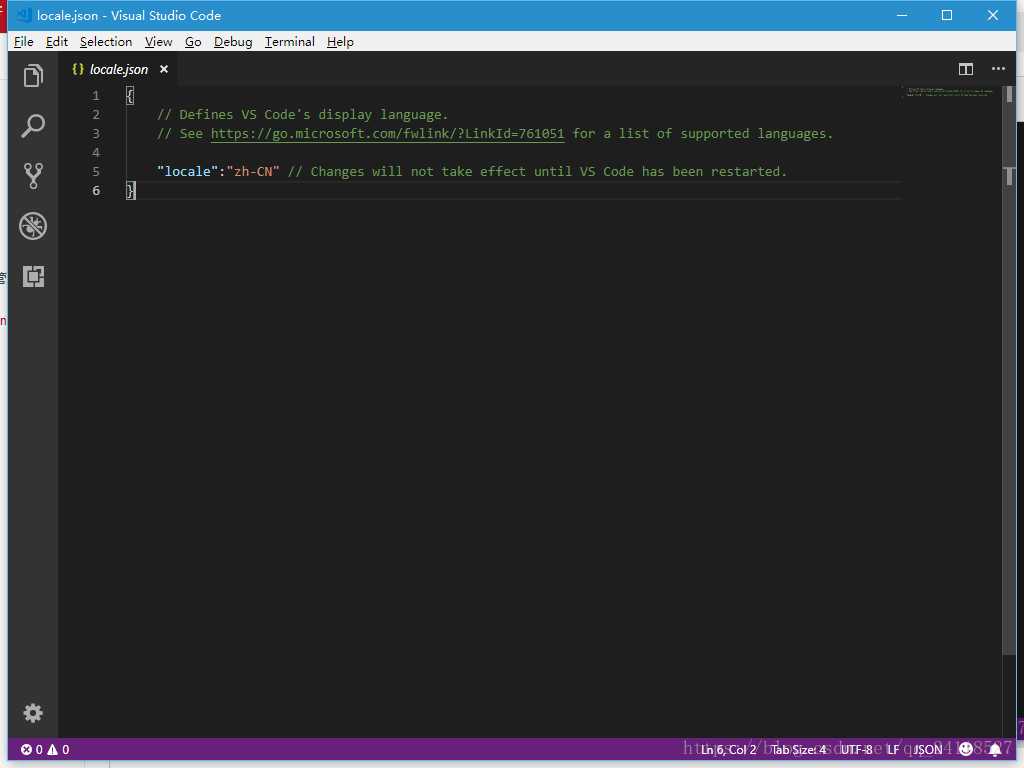Image resolution: width=1024 pixels, height=768 pixels.
Task: Open the Source Control view
Action: pyautogui.click(x=33, y=176)
